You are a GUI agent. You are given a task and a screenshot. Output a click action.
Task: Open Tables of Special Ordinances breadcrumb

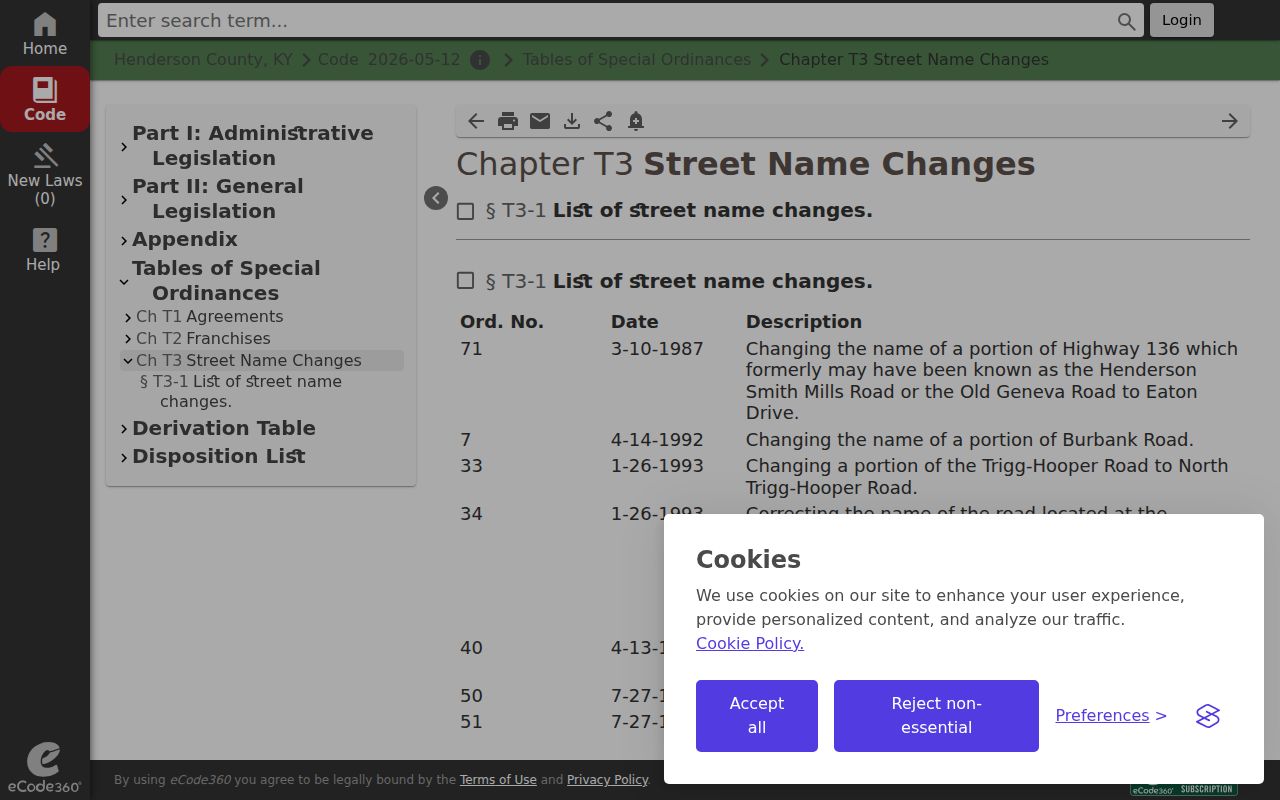(x=636, y=60)
